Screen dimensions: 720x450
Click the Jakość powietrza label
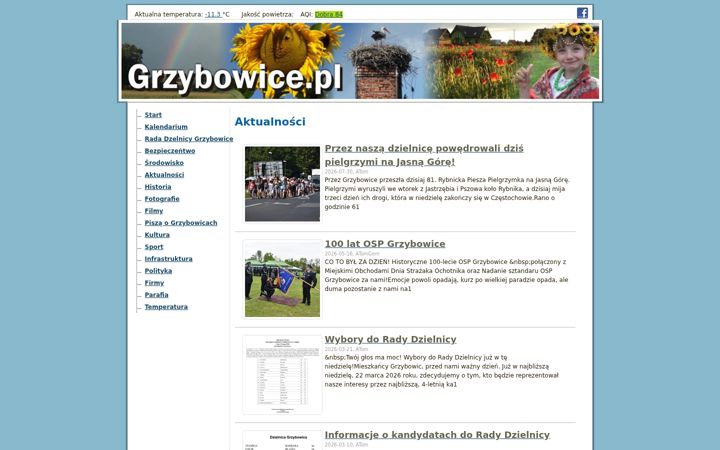pos(267,14)
